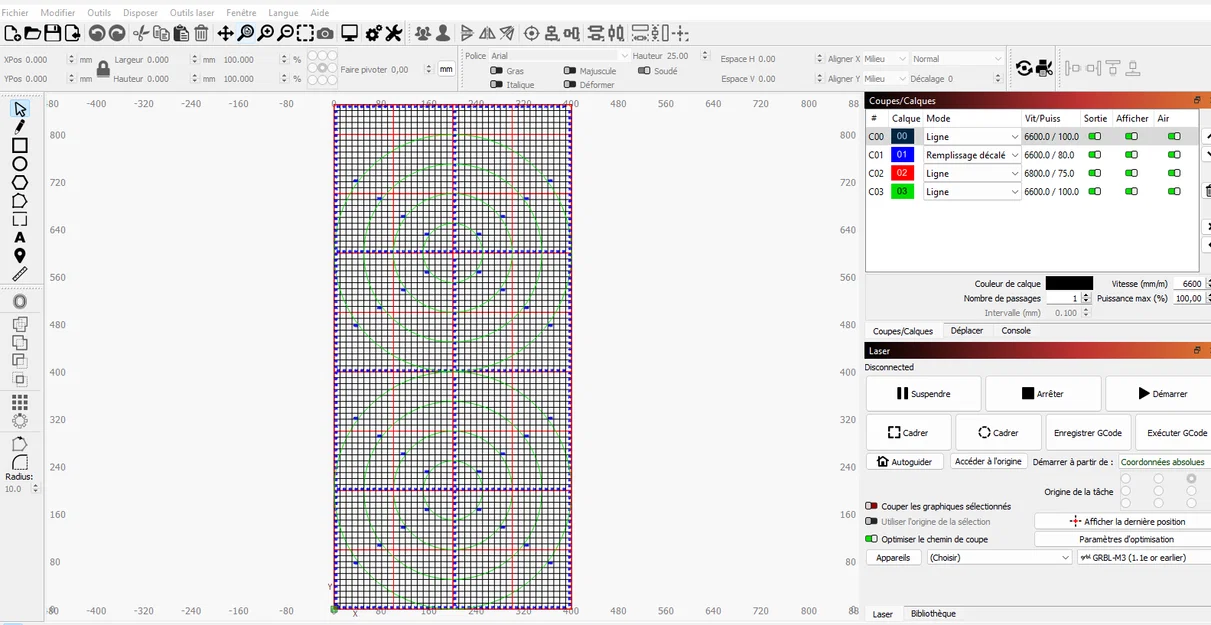Viewport: 1211px width, 625px height.
Task: Click the redo arrow button
Action: coord(117,33)
